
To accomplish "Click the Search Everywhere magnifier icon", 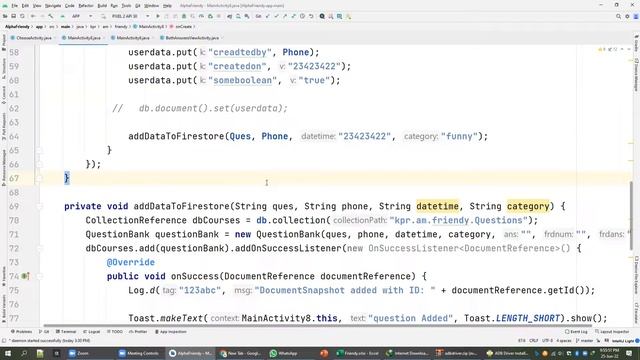I will (618, 16).
